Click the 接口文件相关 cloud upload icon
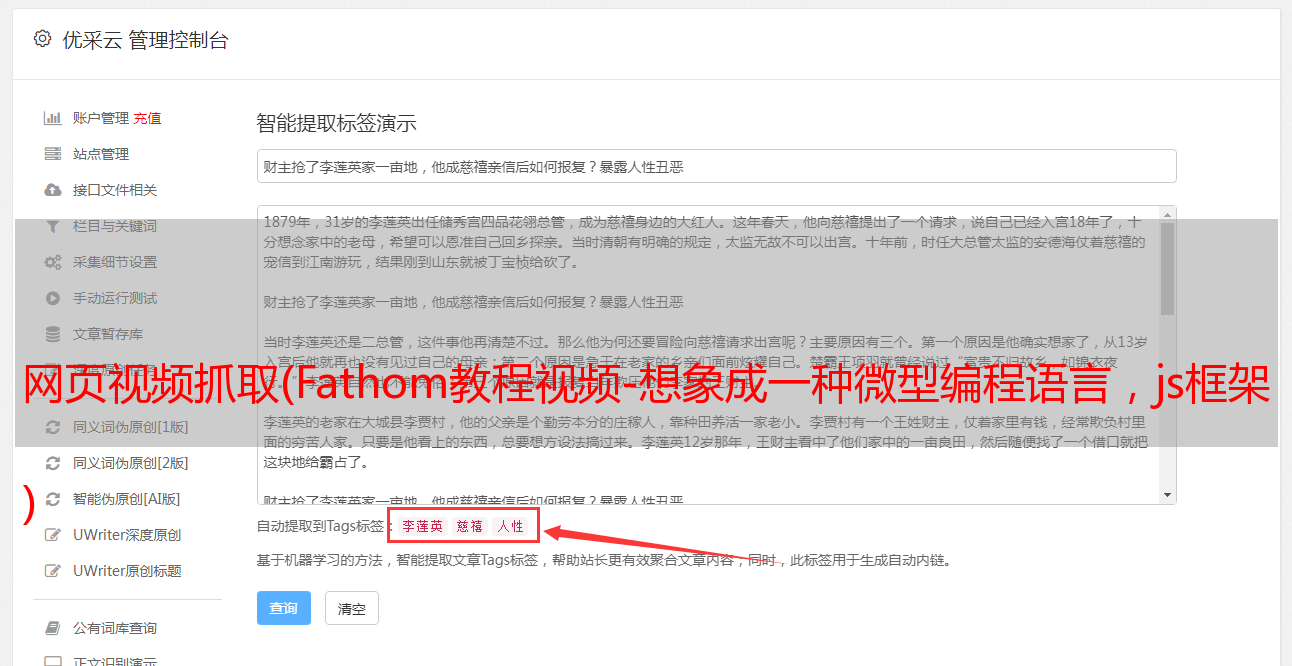1292x666 pixels. tap(53, 190)
